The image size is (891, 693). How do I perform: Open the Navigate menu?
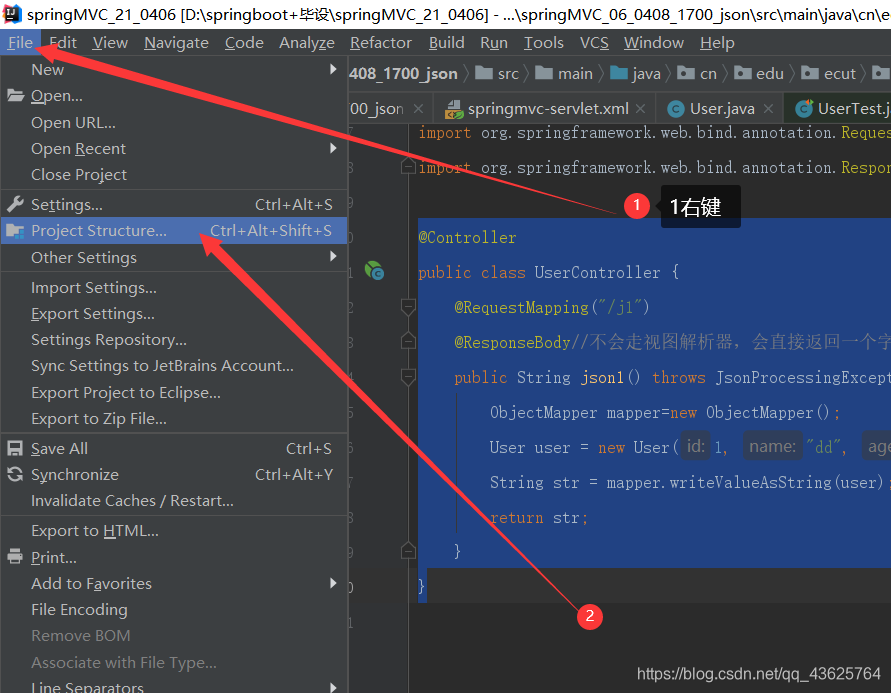coord(176,43)
